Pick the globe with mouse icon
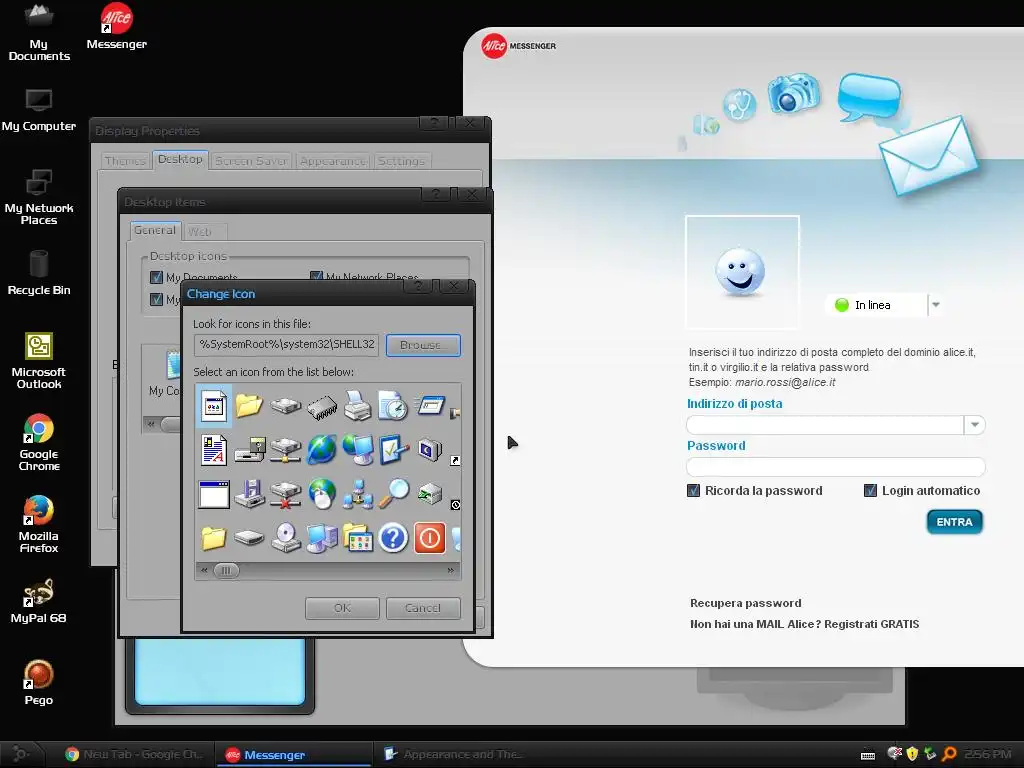The image size is (1024, 768). [322, 494]
